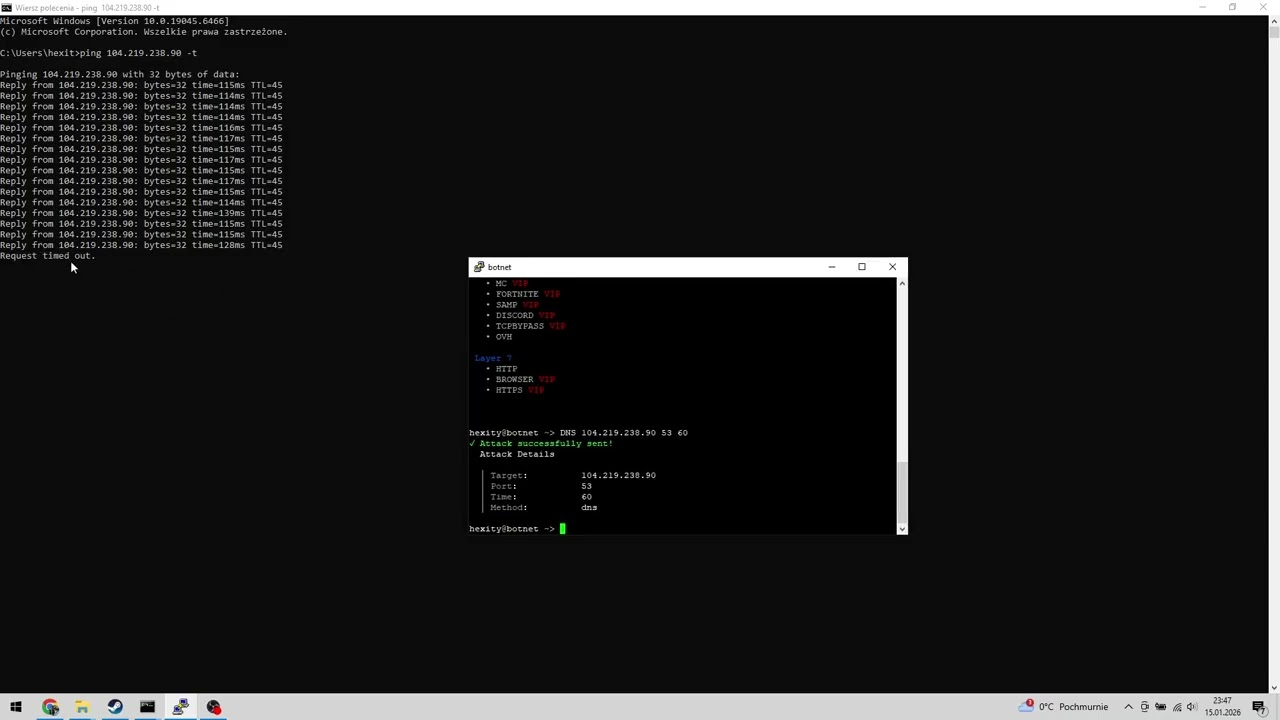Viewport: 1280px width, 720px height.
Task: Open the clock showing 23:47
Action: tap(1222, 707)
